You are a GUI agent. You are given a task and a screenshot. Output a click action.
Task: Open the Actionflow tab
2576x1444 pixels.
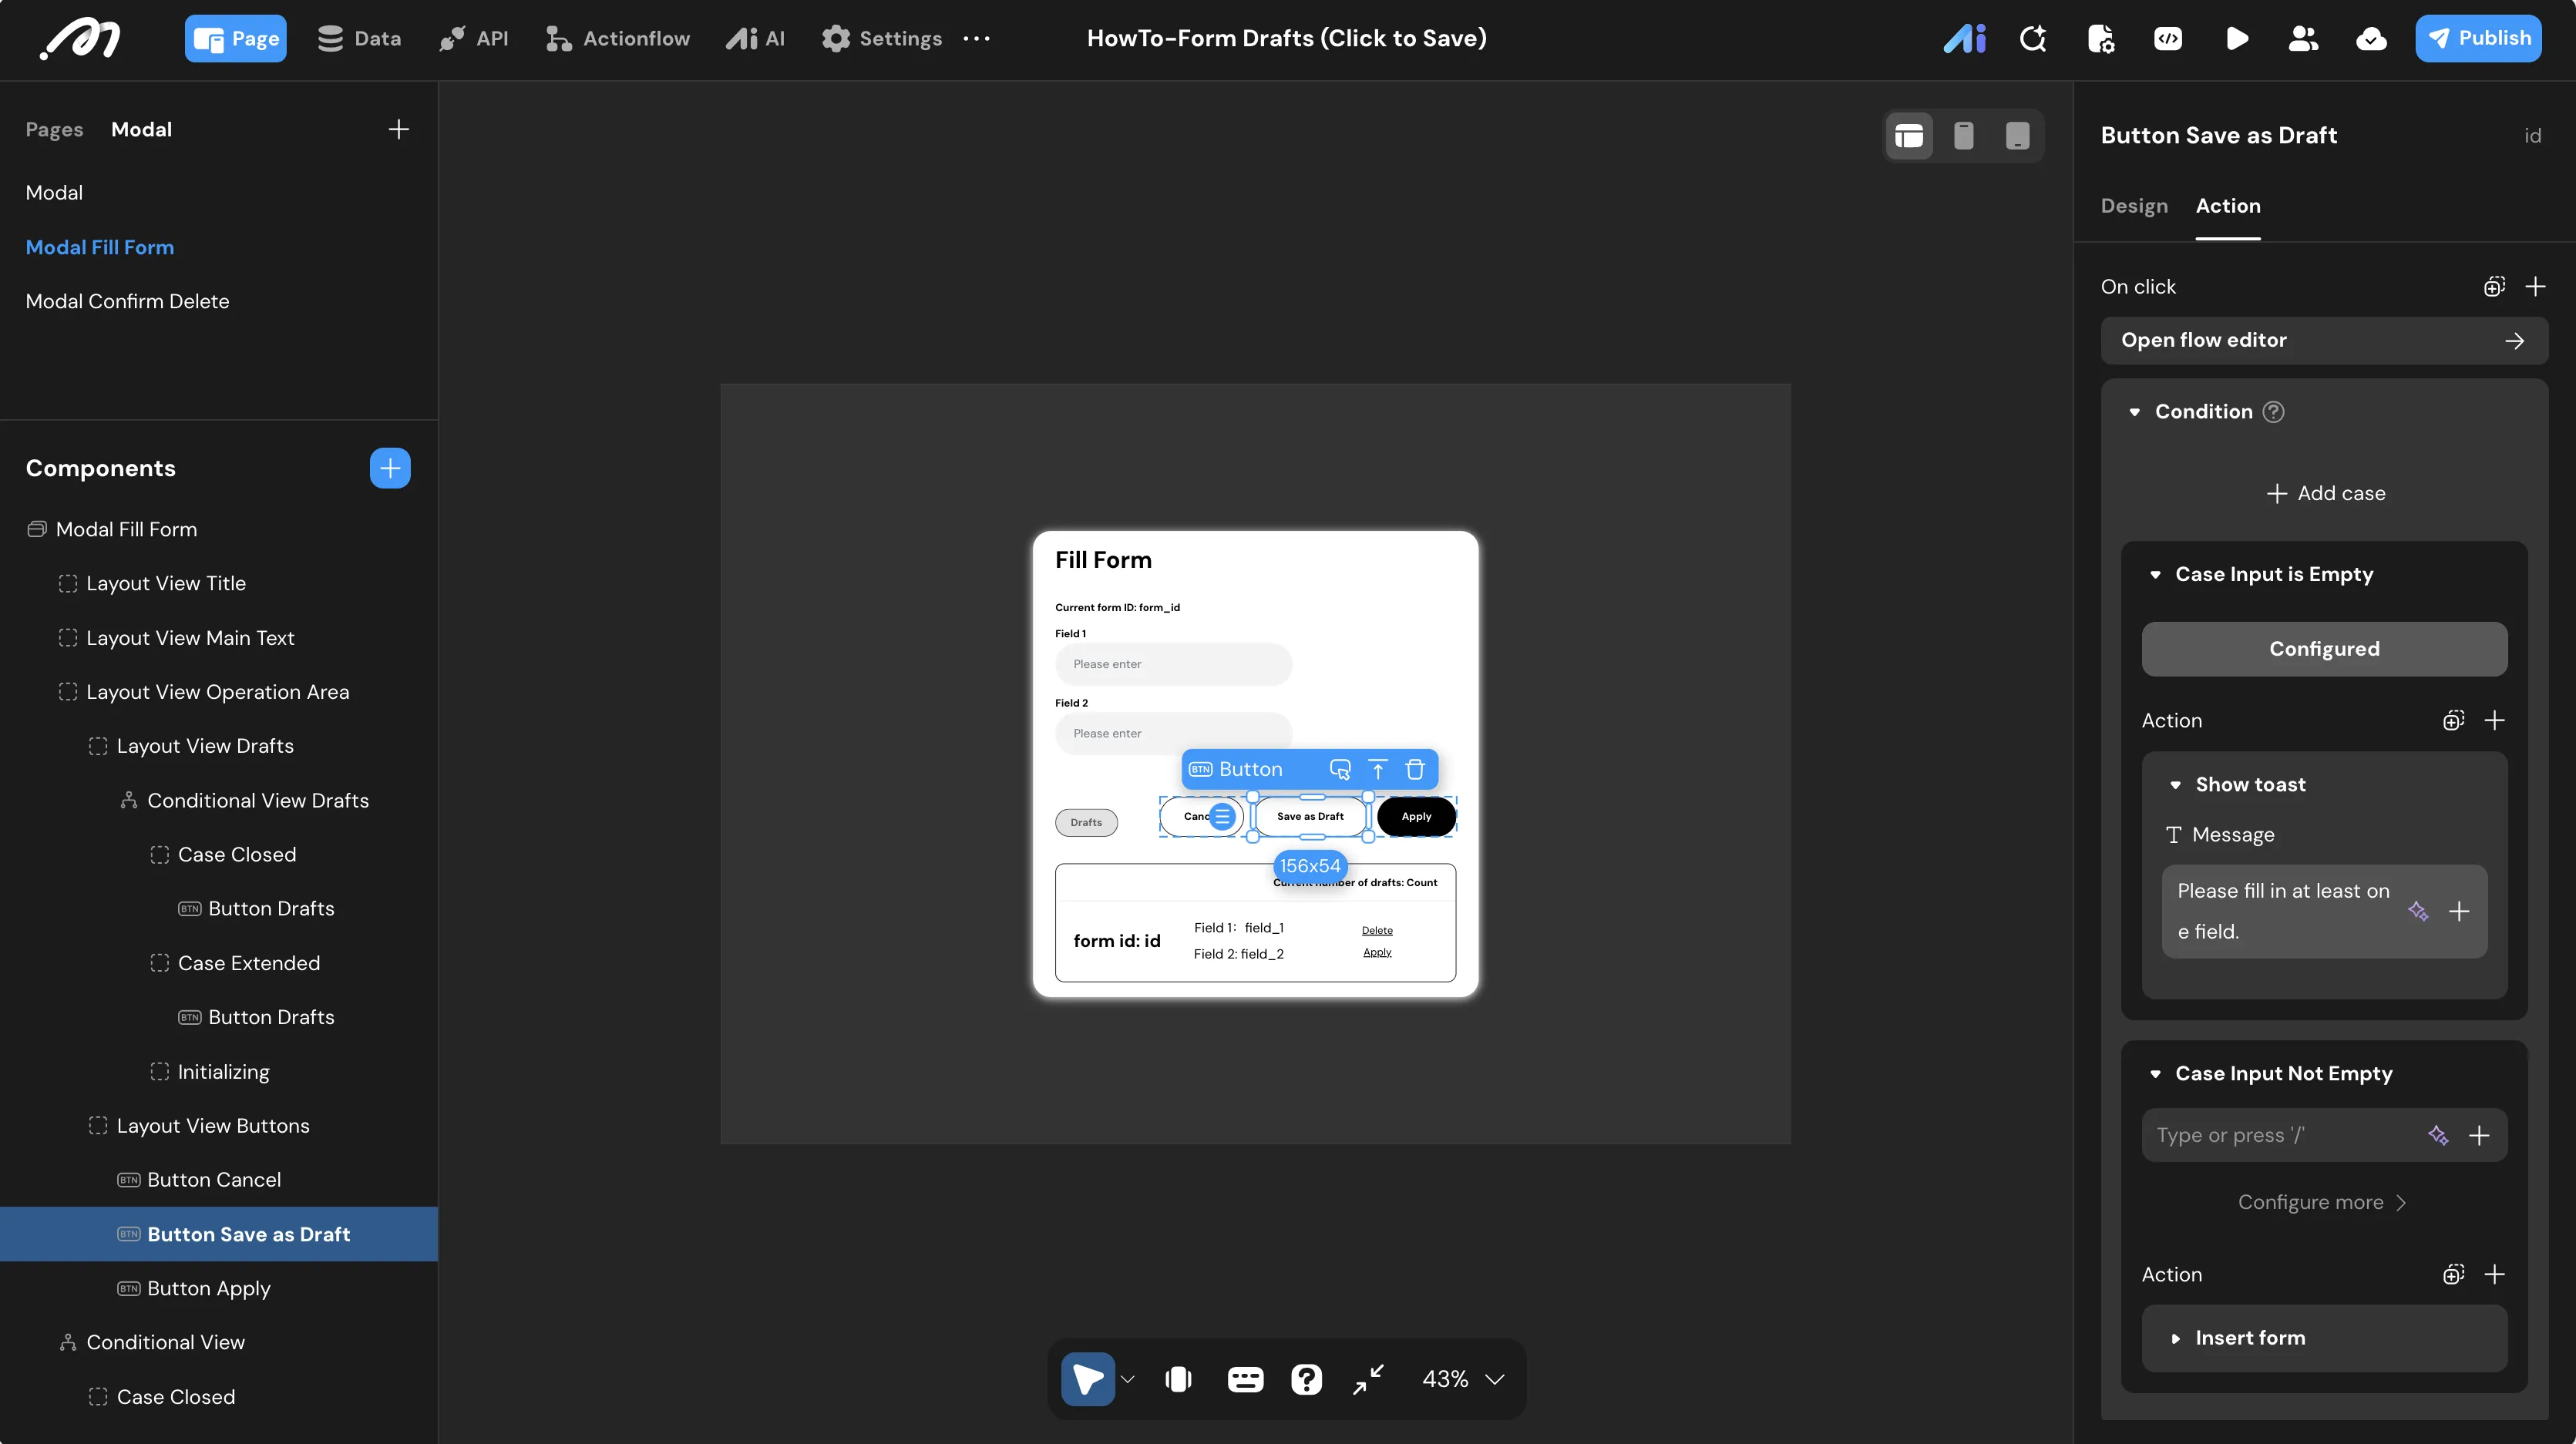point(617,39)
